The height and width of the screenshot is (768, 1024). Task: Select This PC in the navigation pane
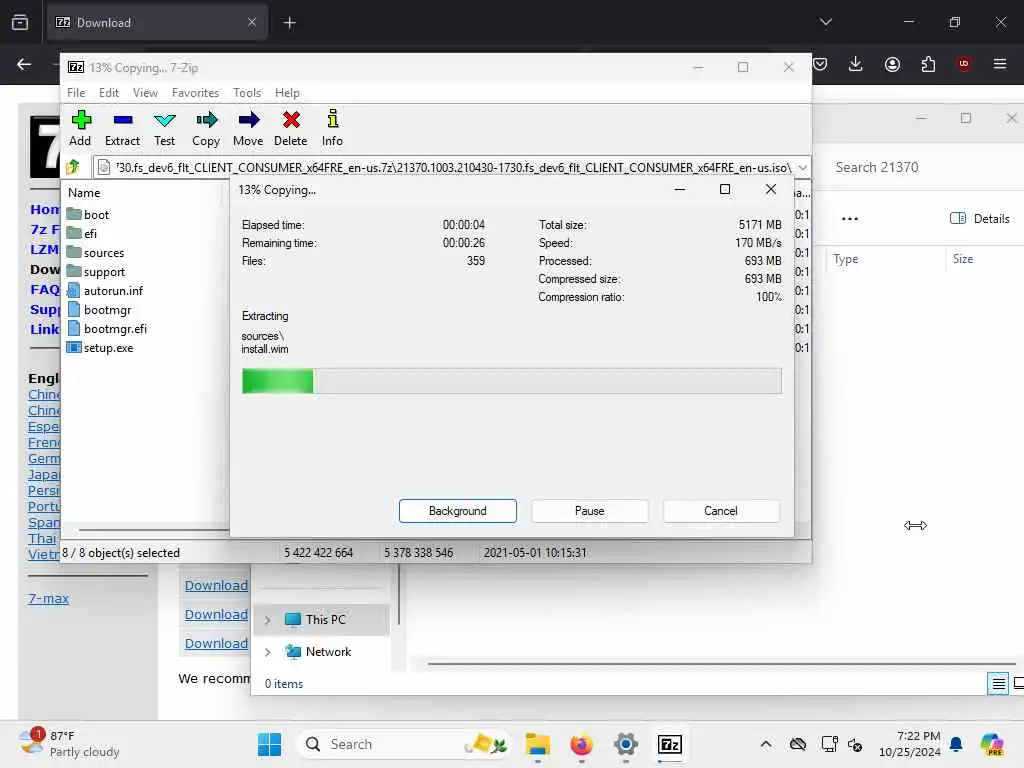(x=321, y=620)
